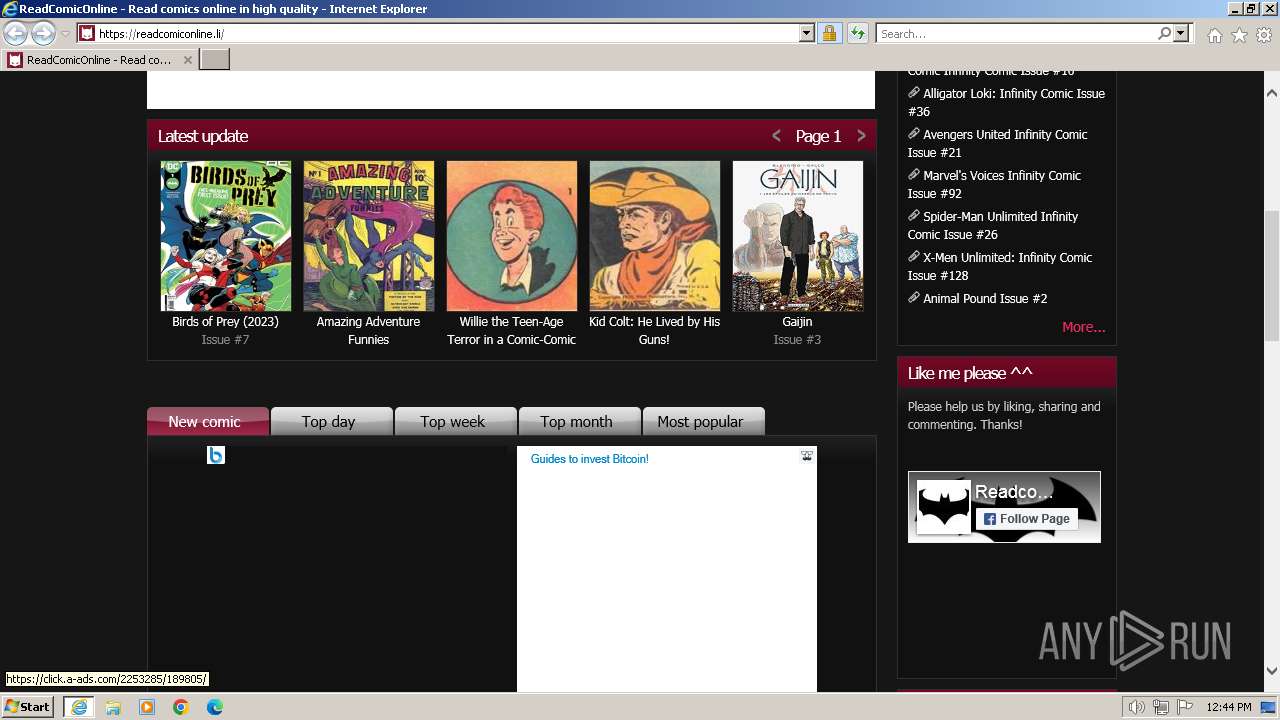Open Alligator Loki Infinity Comic Issue #36
This screenshot has width=1280, height=720.
(x=1006, y=102)
